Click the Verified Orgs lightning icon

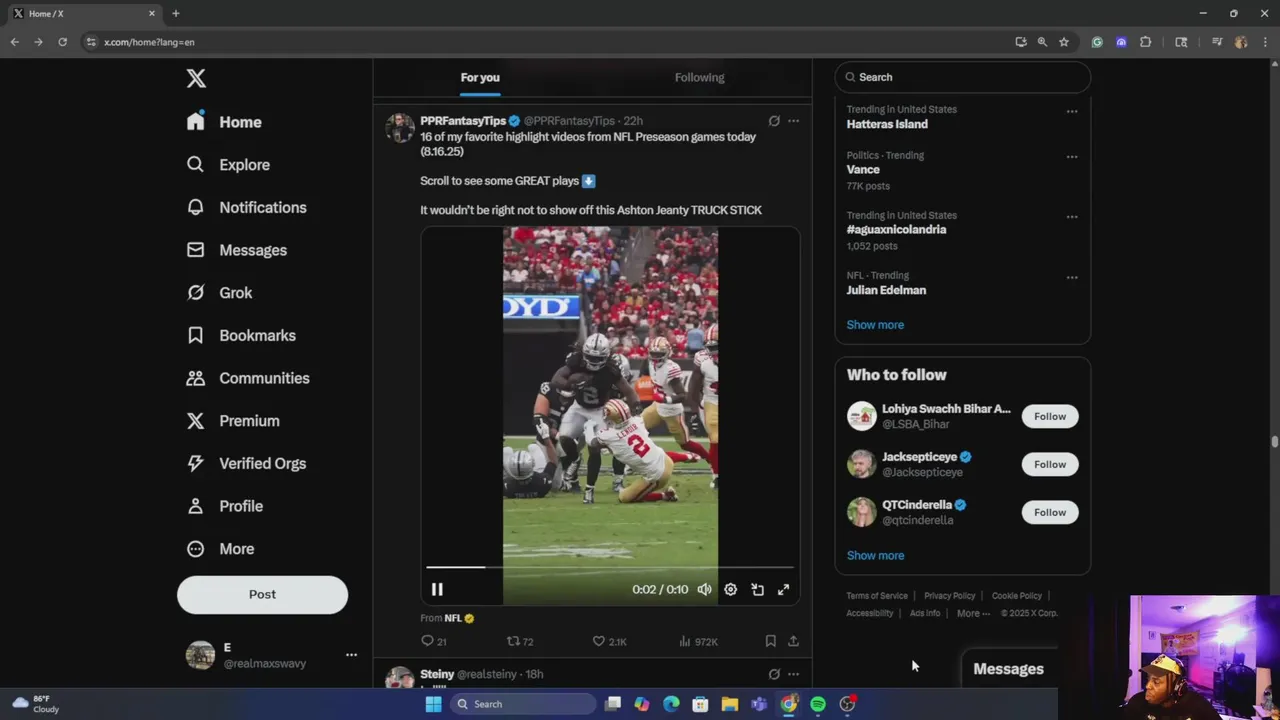tap(196, 463)
